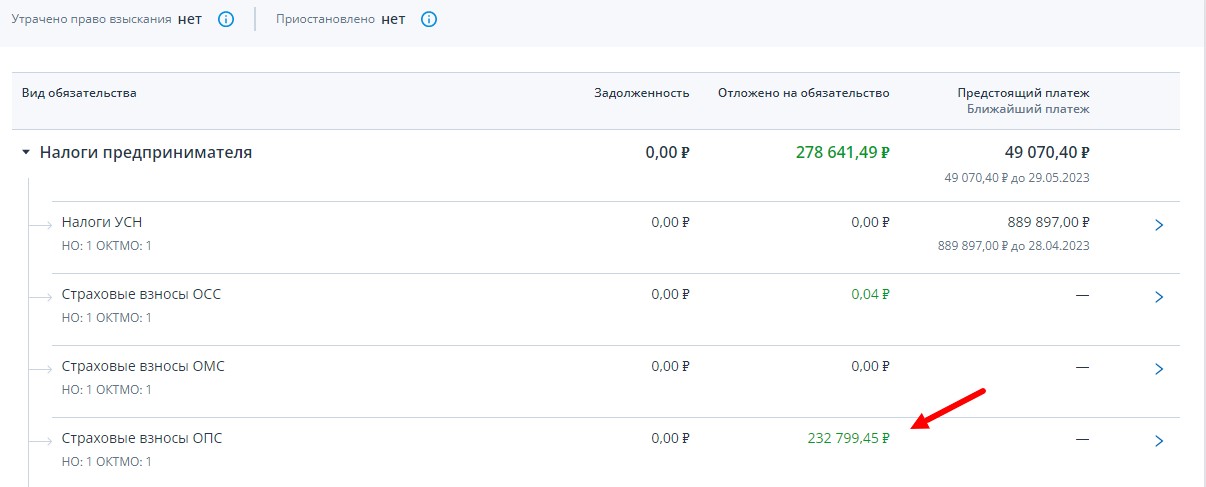Click Отложено на обязательство column header
The image size is (1206, 487).
click(803, 93)
